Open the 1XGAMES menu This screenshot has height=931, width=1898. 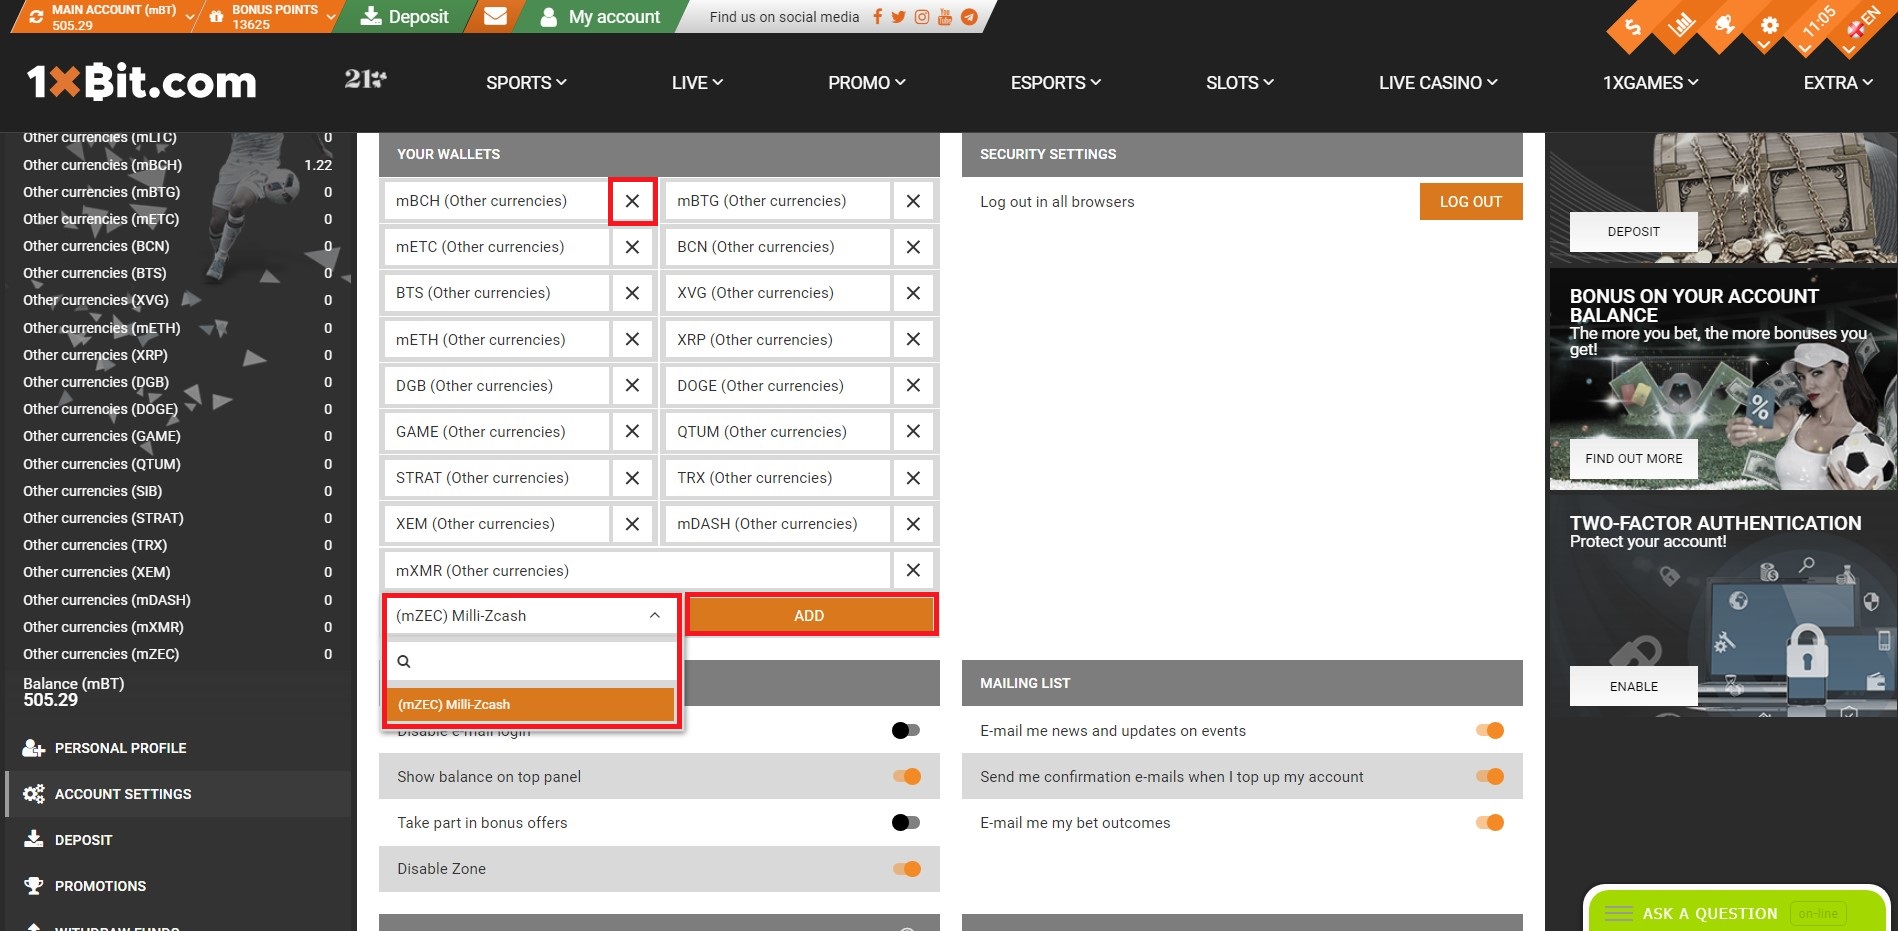1651,83
